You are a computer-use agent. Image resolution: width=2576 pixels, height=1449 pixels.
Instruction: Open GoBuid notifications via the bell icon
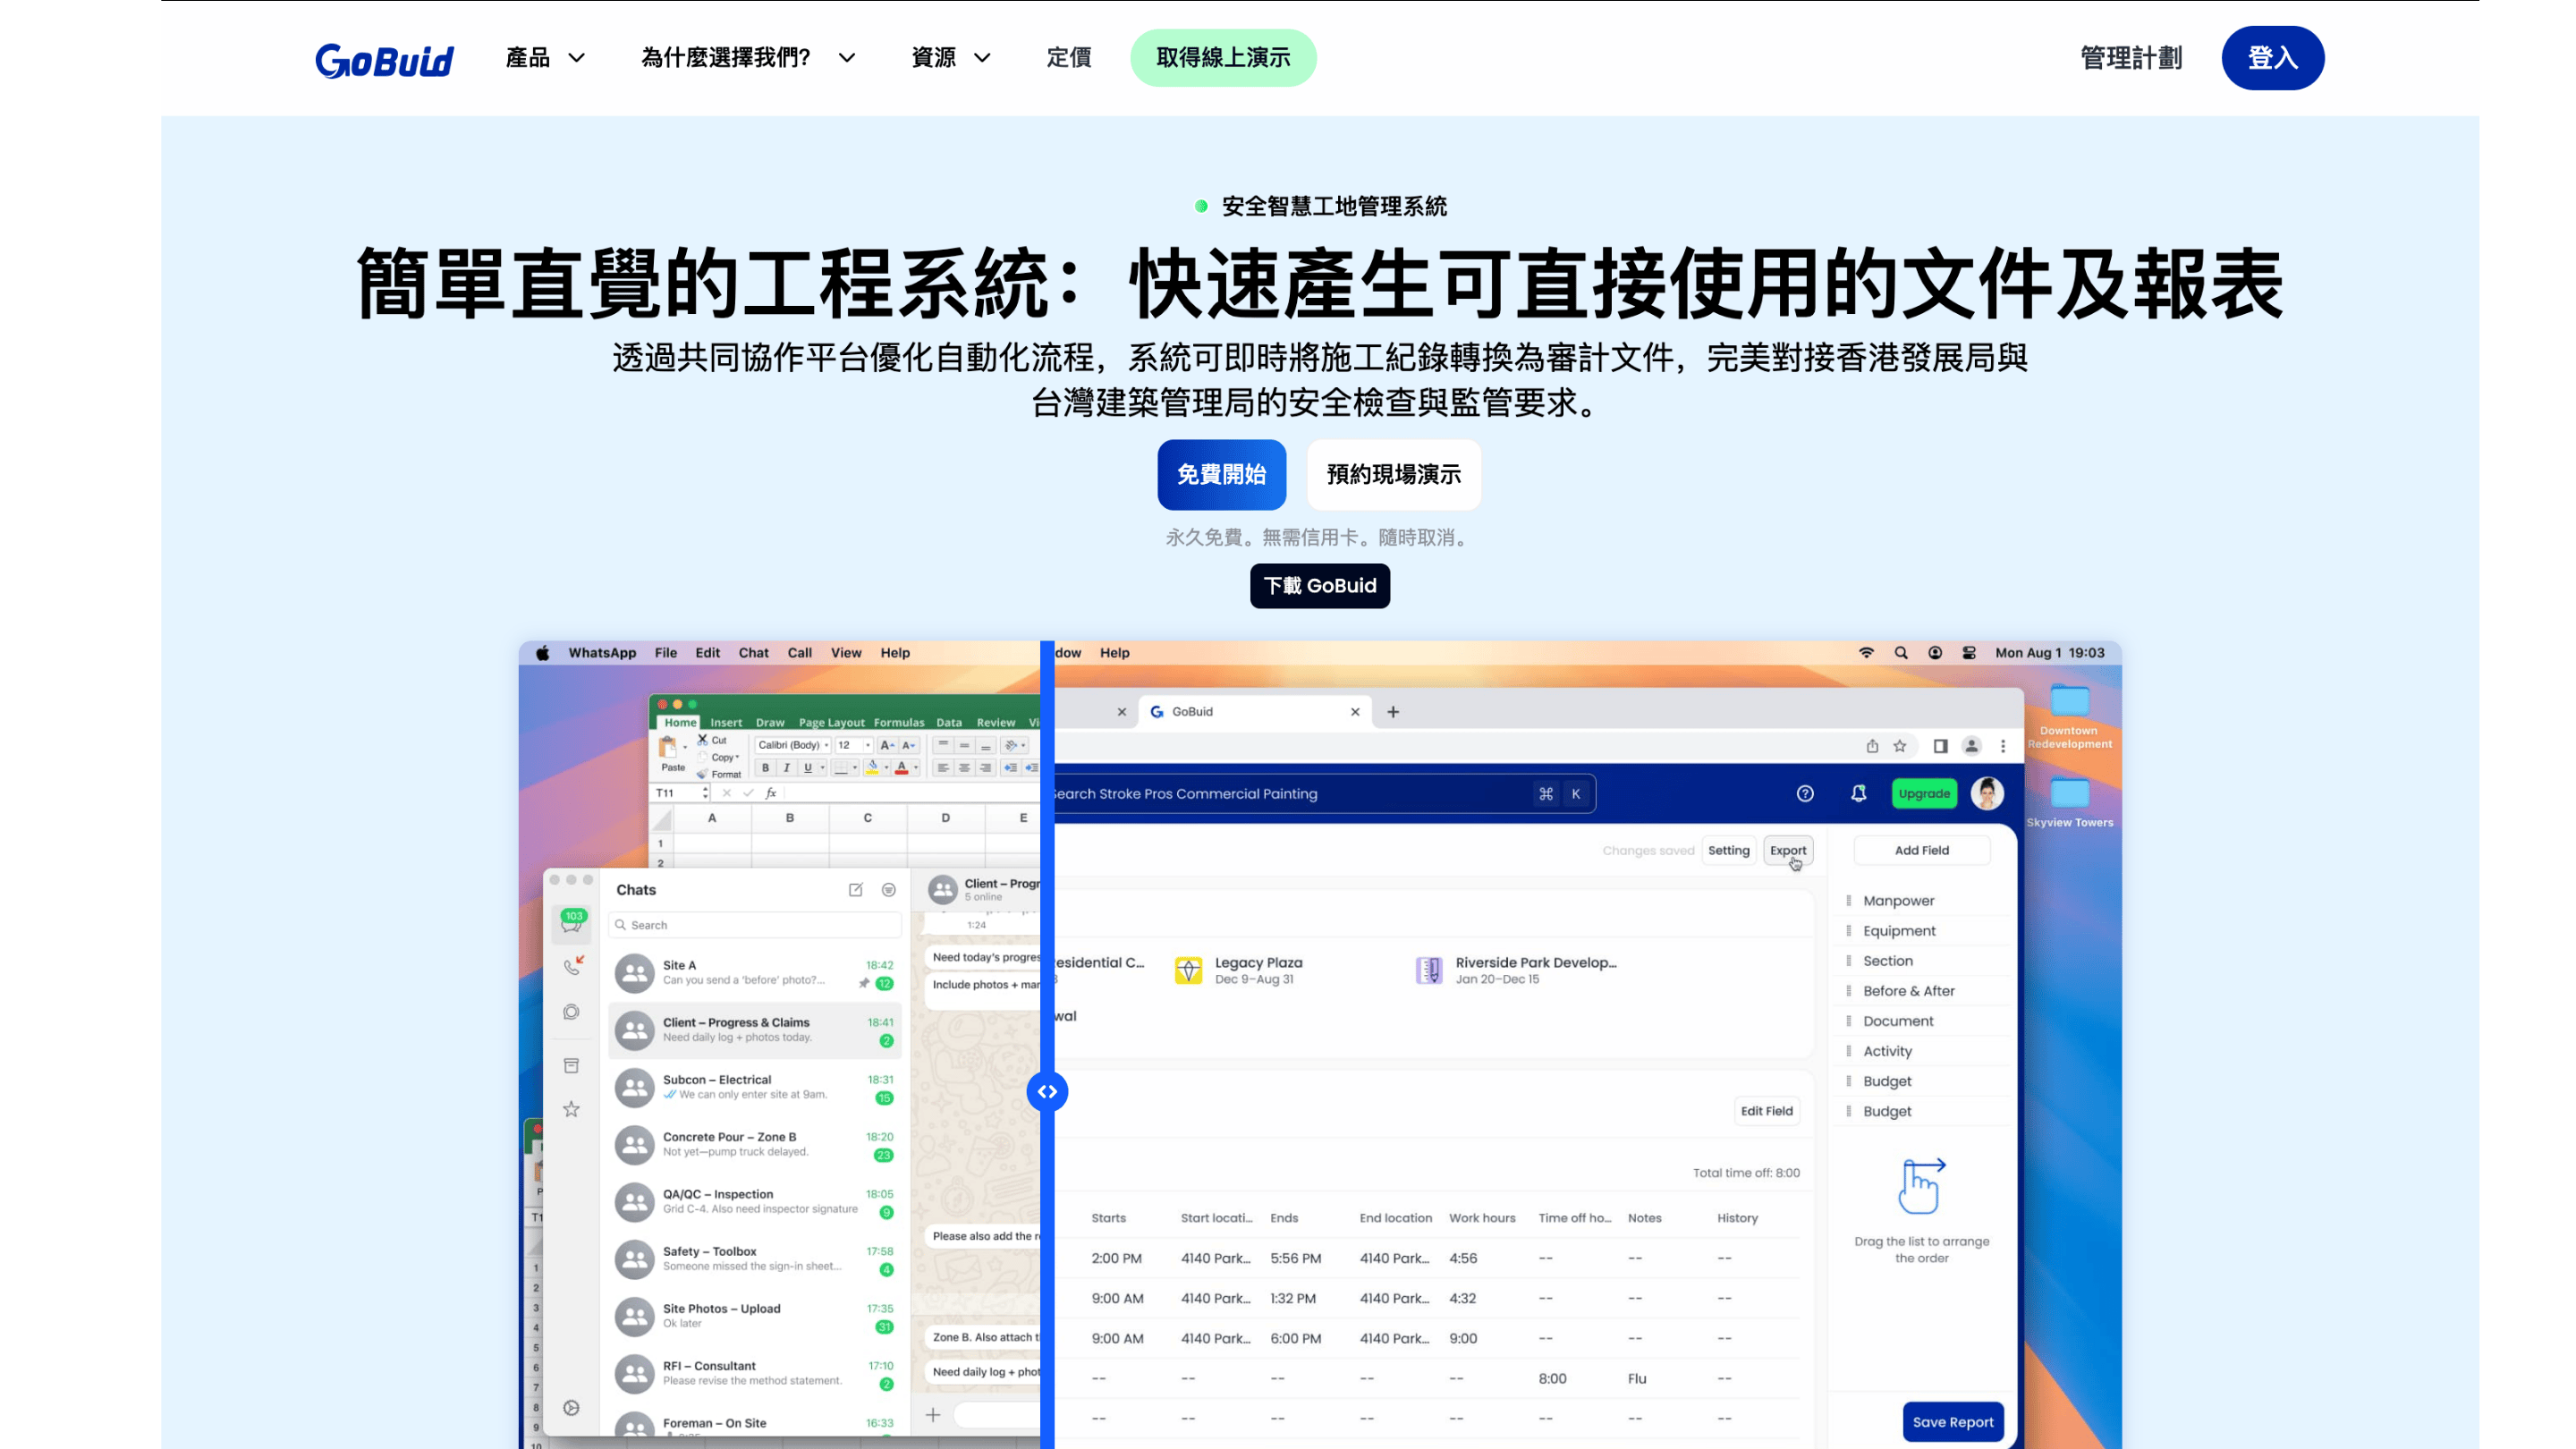coord(1858,793)
